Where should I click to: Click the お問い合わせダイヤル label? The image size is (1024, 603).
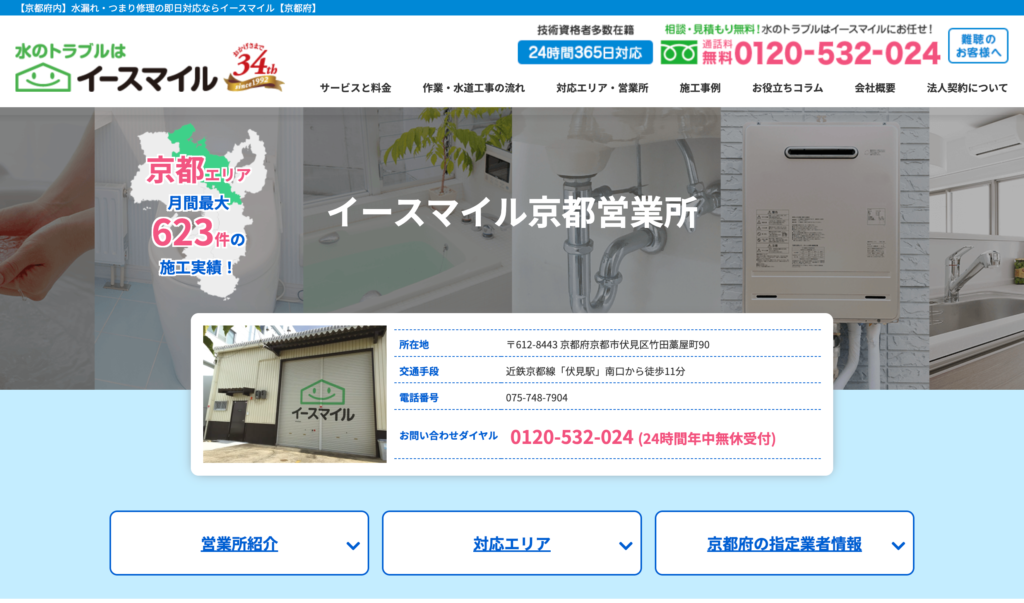449,436
